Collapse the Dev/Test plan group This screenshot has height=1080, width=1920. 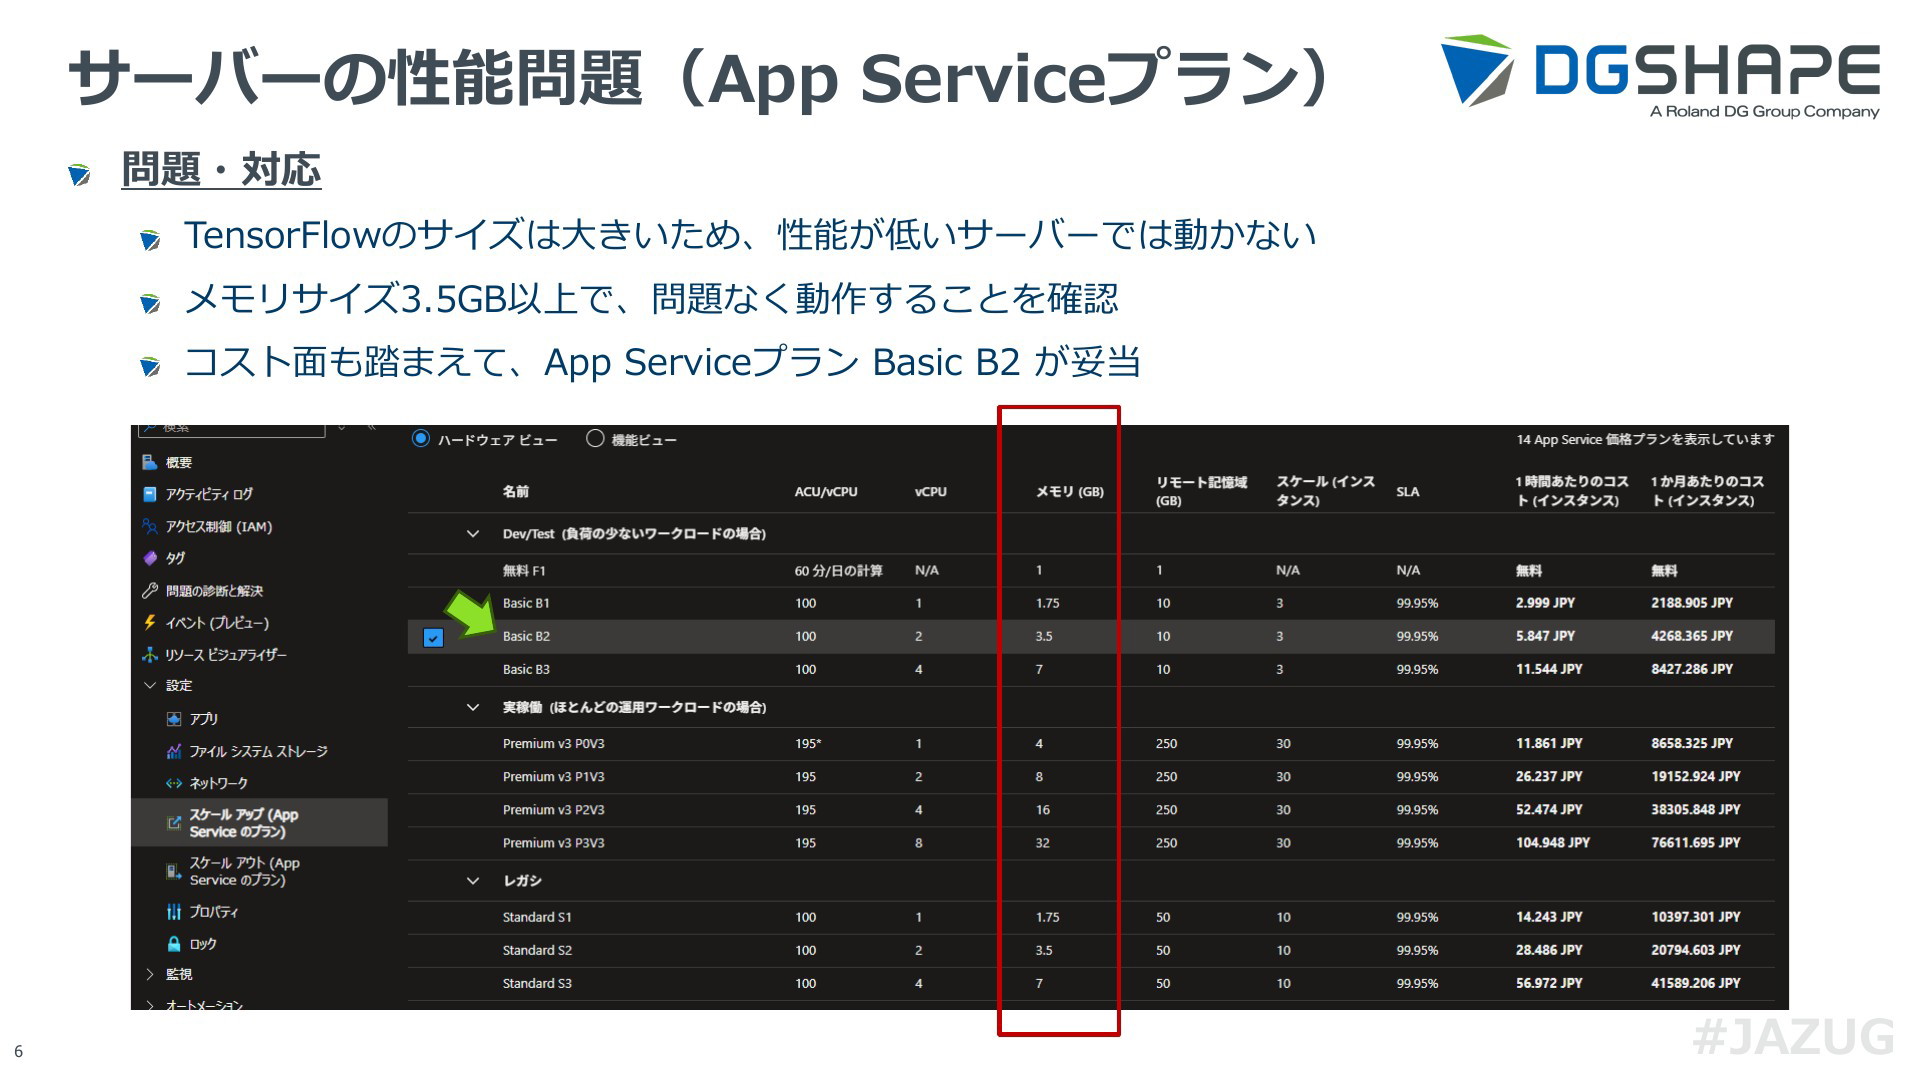pyautogui.click(x=473, y=533)
